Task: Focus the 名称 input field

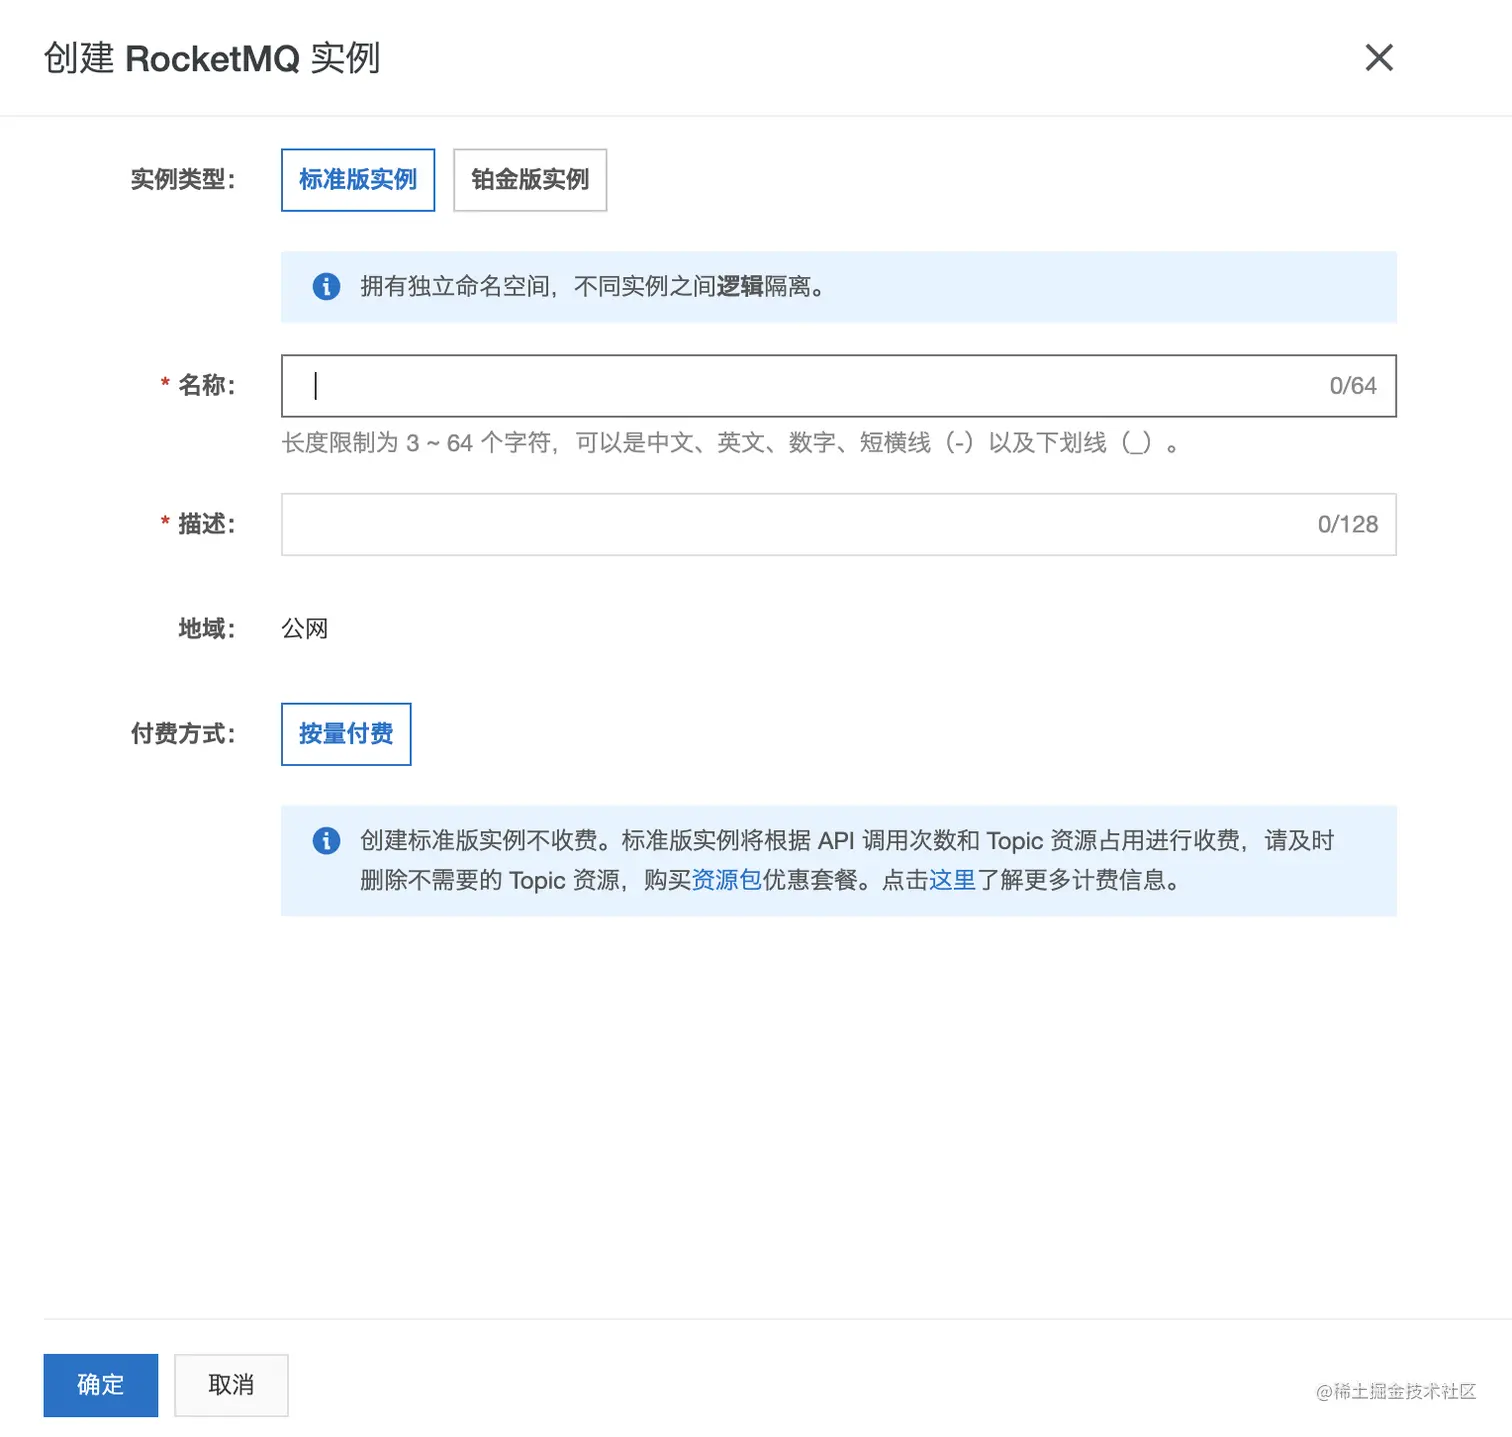Action: pos(838,386)
